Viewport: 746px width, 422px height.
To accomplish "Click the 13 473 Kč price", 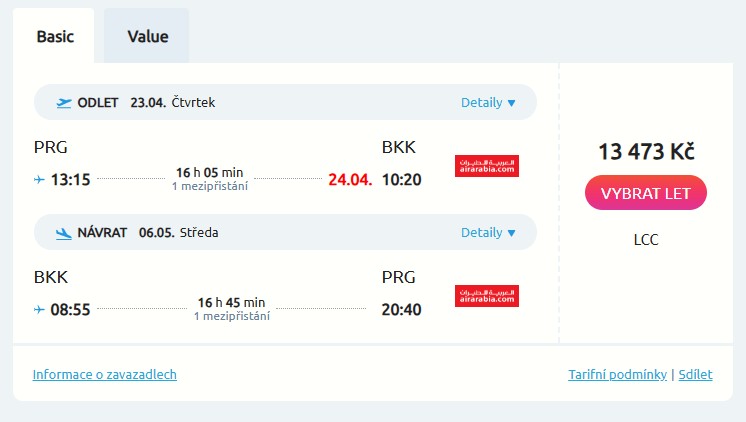I will 646,152.
